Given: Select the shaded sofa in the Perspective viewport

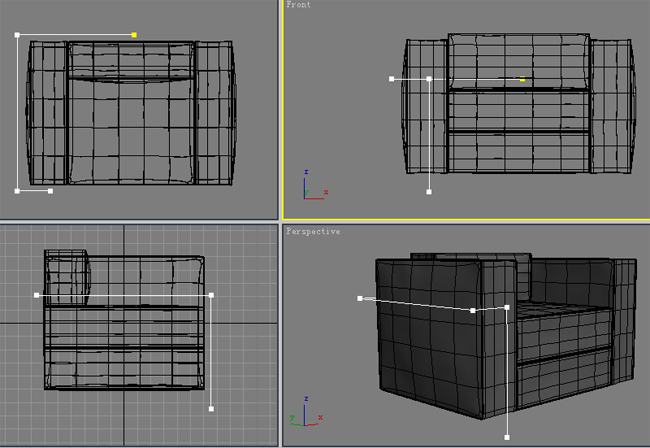Looking at the screenshot, I should coord(506,336).
